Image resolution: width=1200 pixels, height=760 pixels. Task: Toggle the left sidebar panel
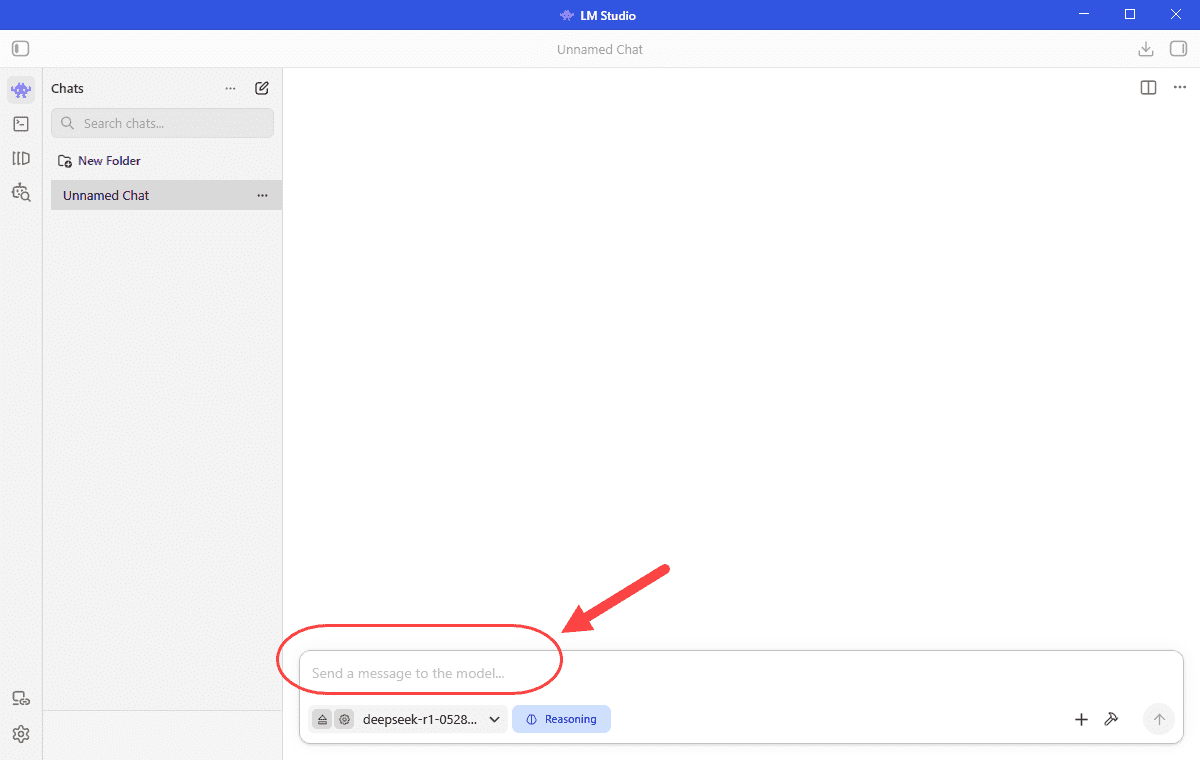click(21, 48)
